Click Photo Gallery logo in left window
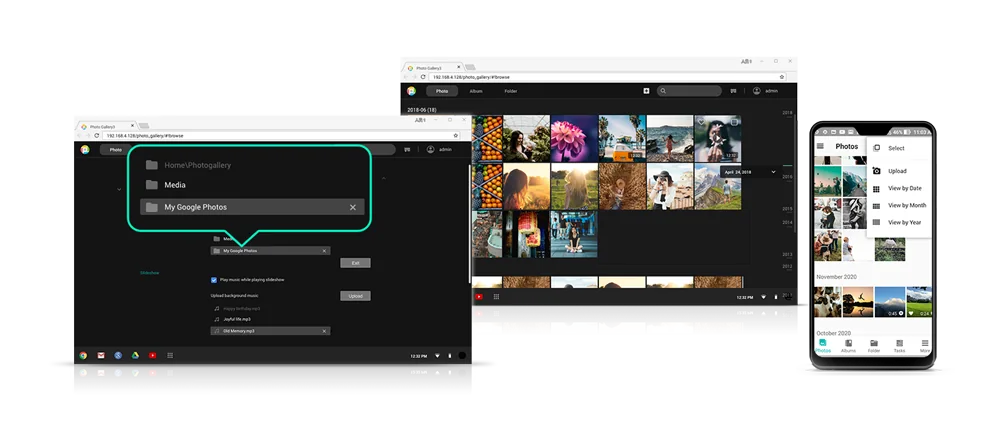 85,149
